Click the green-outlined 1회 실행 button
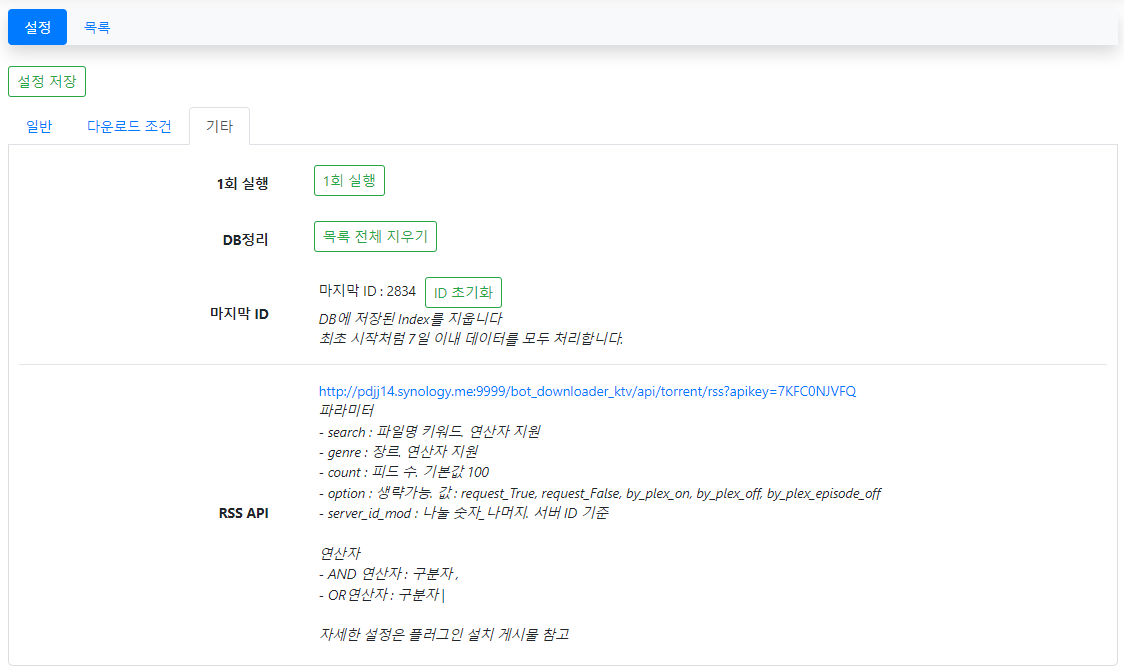The image size is (1124, 671). coord(349,180)
